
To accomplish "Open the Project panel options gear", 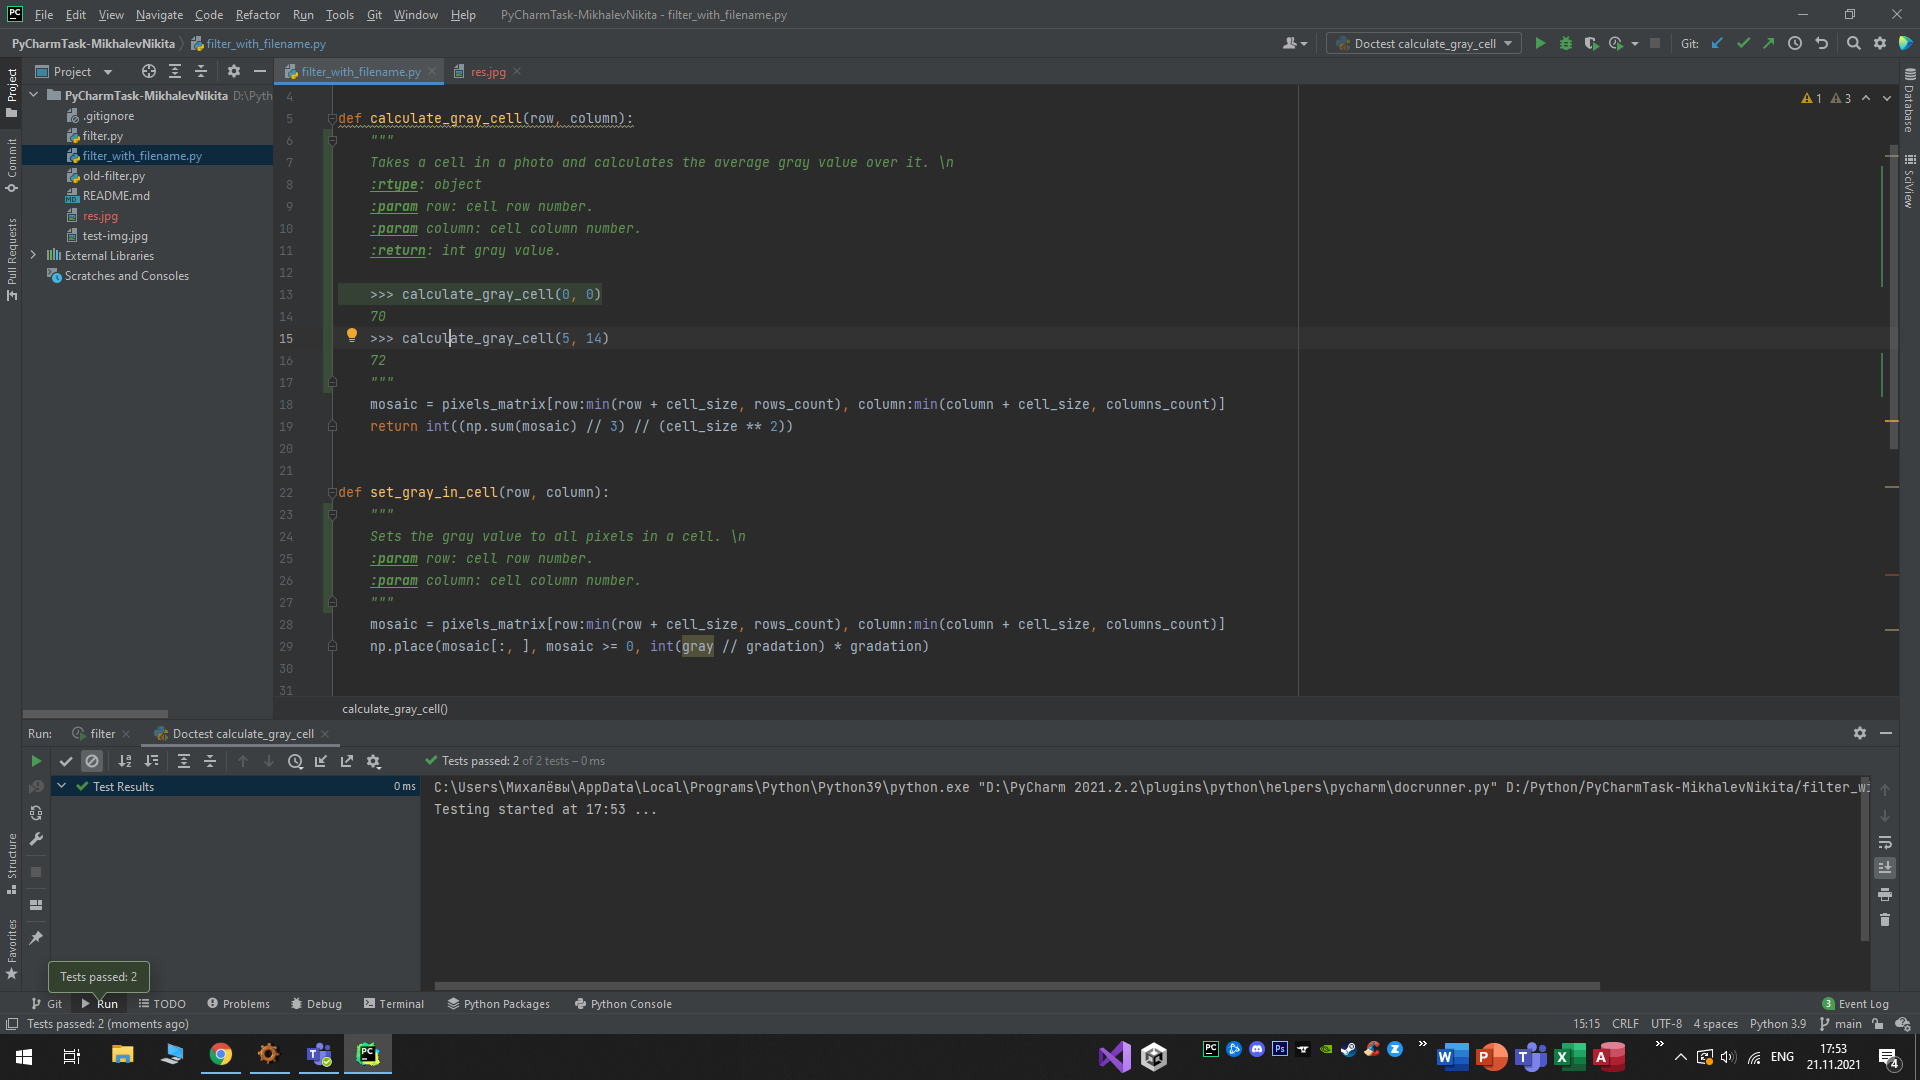I will pyautogui.click(x=234, y=71).
